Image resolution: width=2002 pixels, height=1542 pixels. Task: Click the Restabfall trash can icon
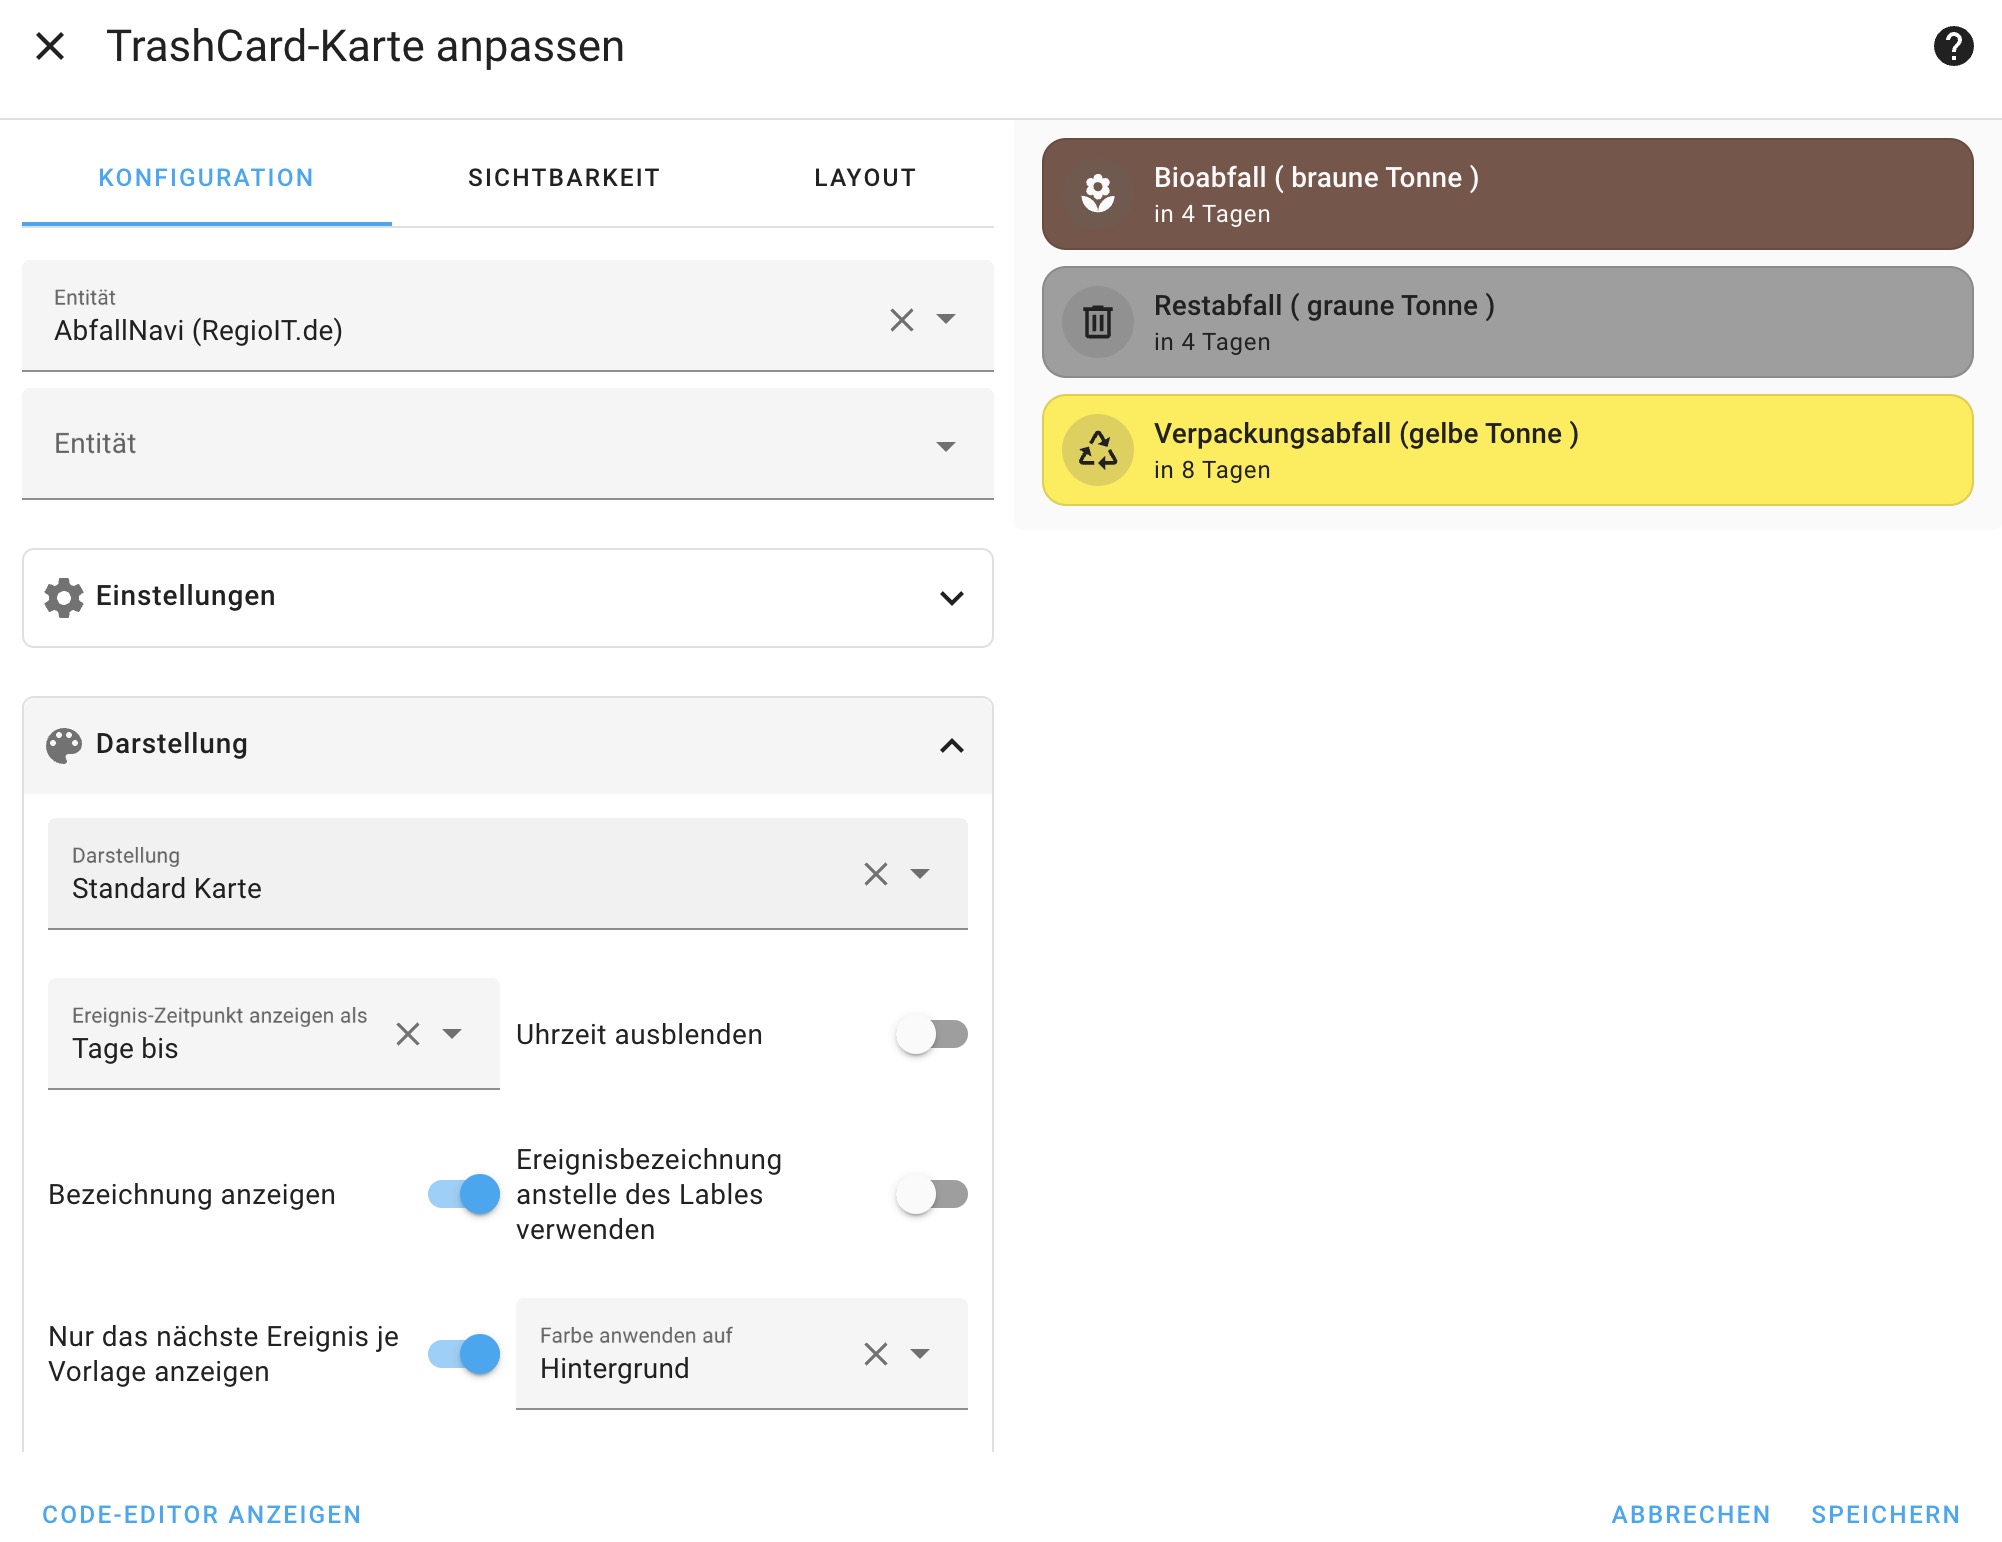[1098, 322]
